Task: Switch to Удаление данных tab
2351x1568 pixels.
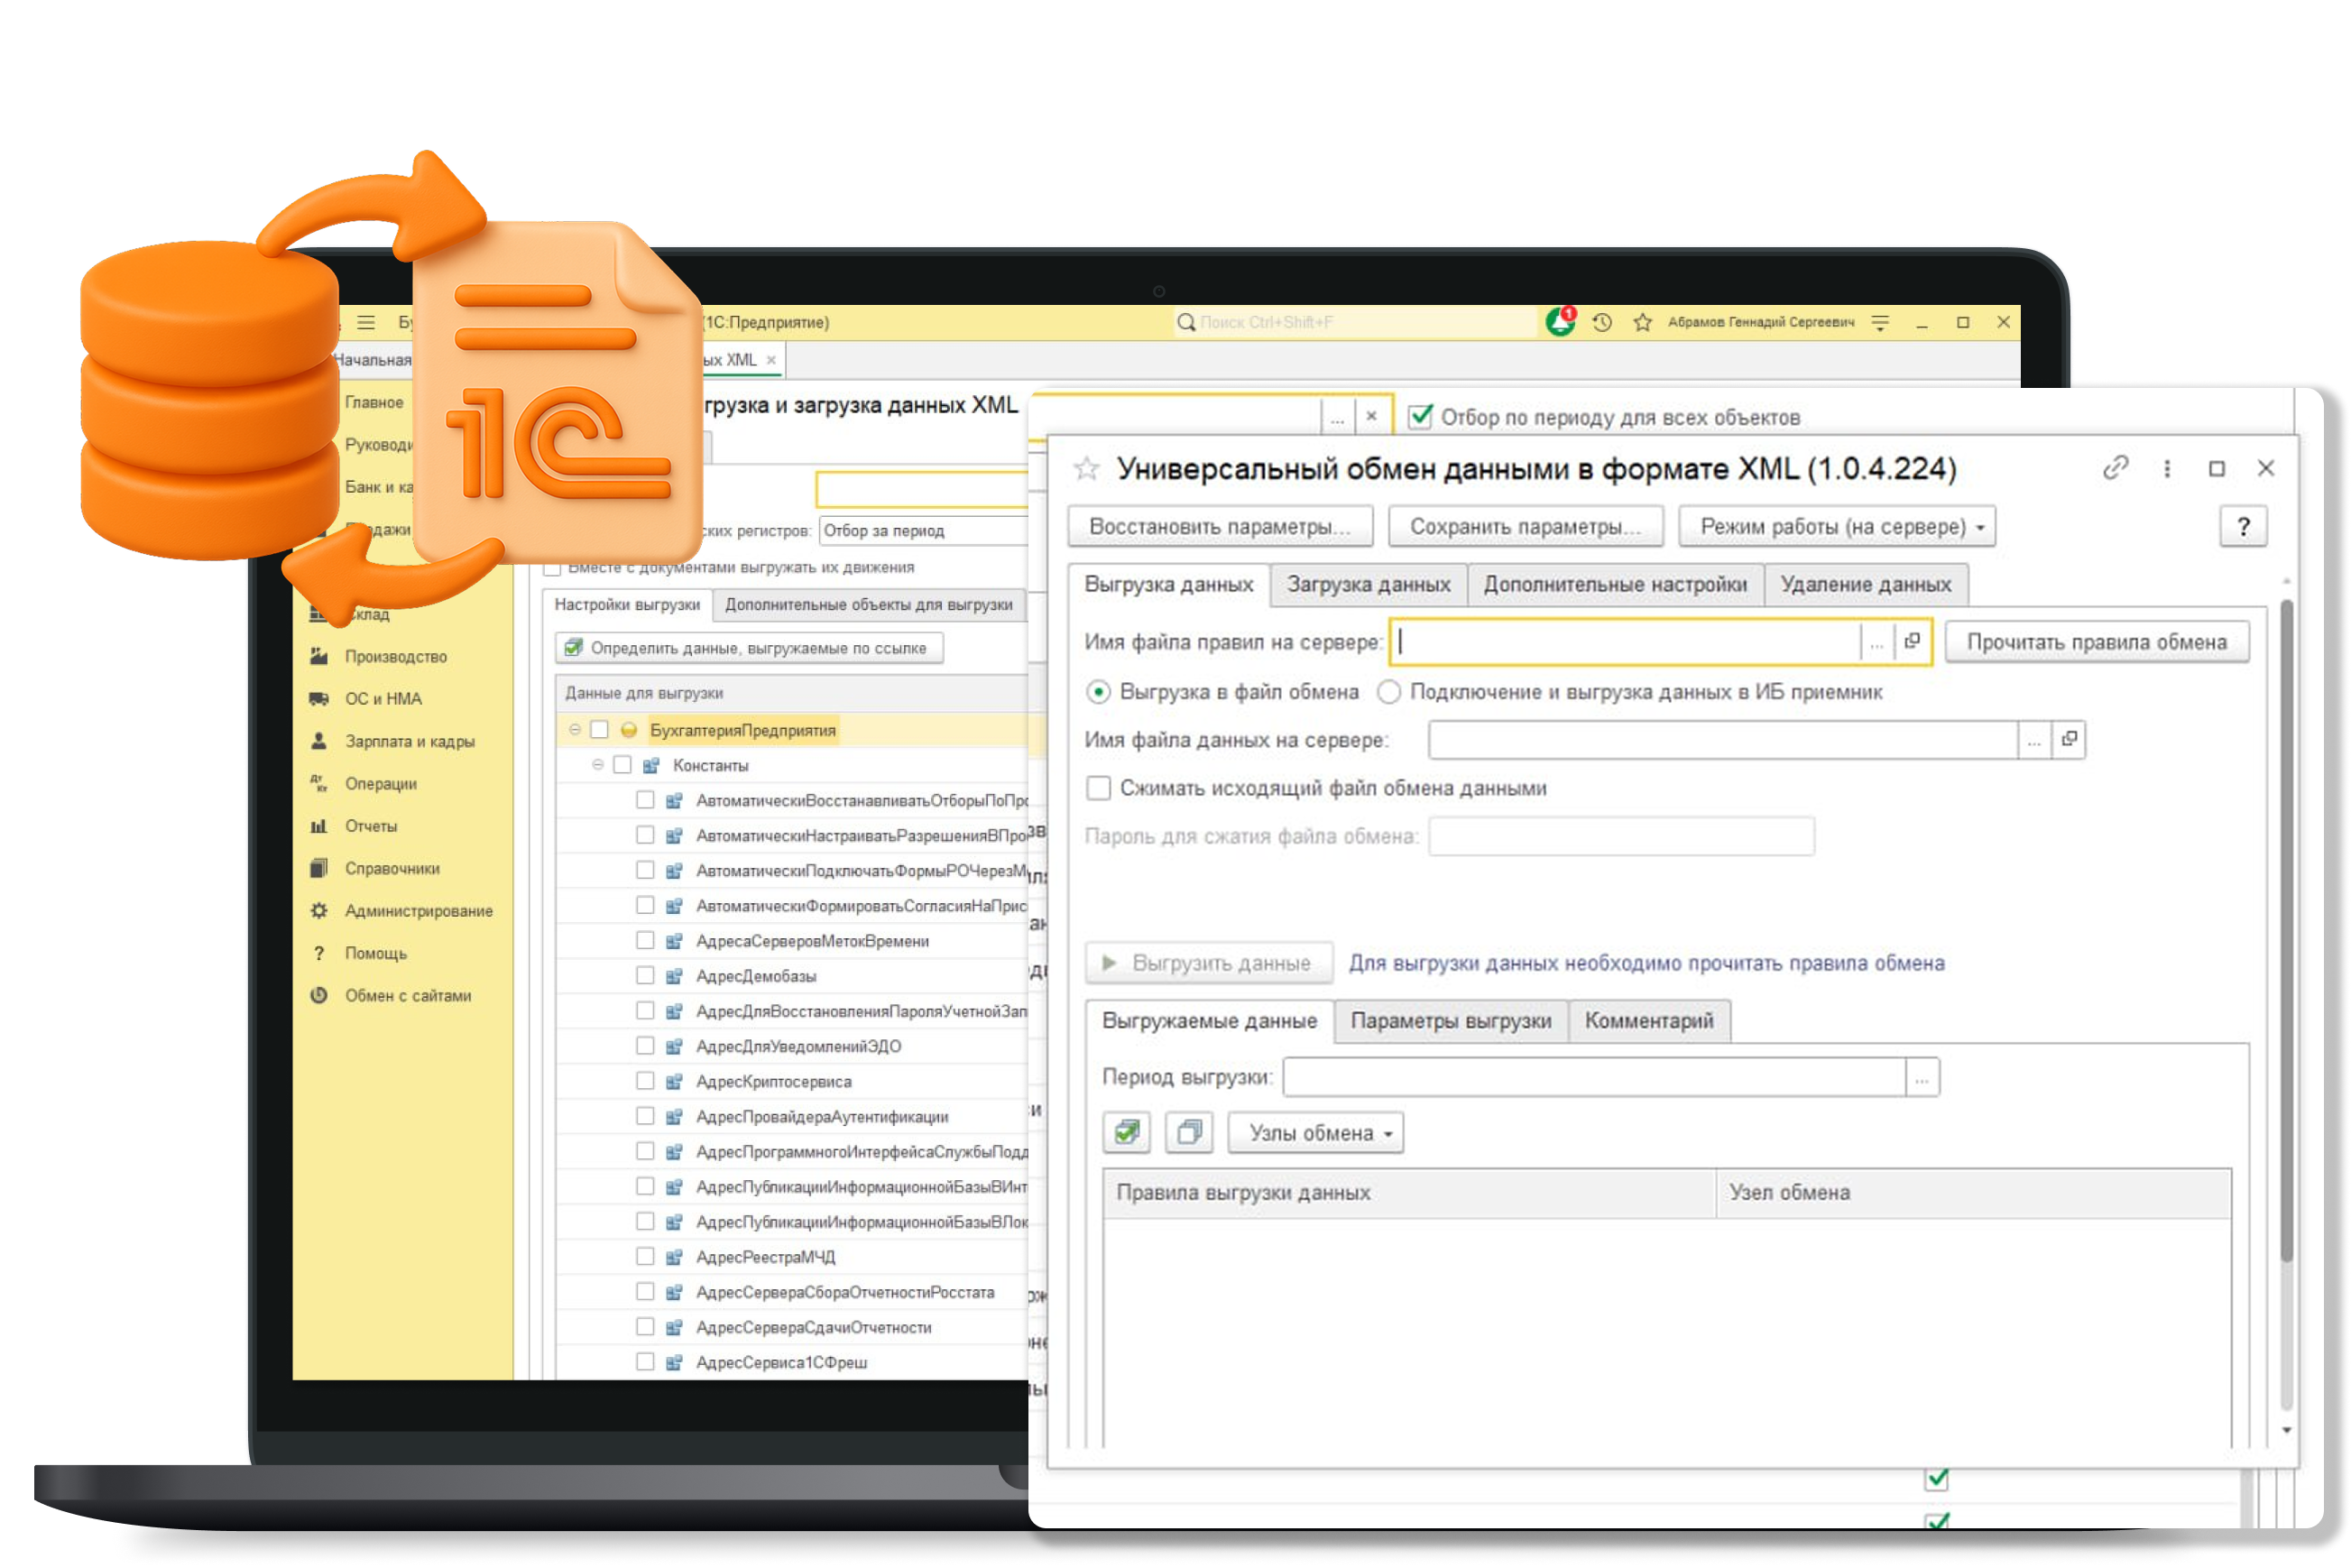Action: point(1866,584)
